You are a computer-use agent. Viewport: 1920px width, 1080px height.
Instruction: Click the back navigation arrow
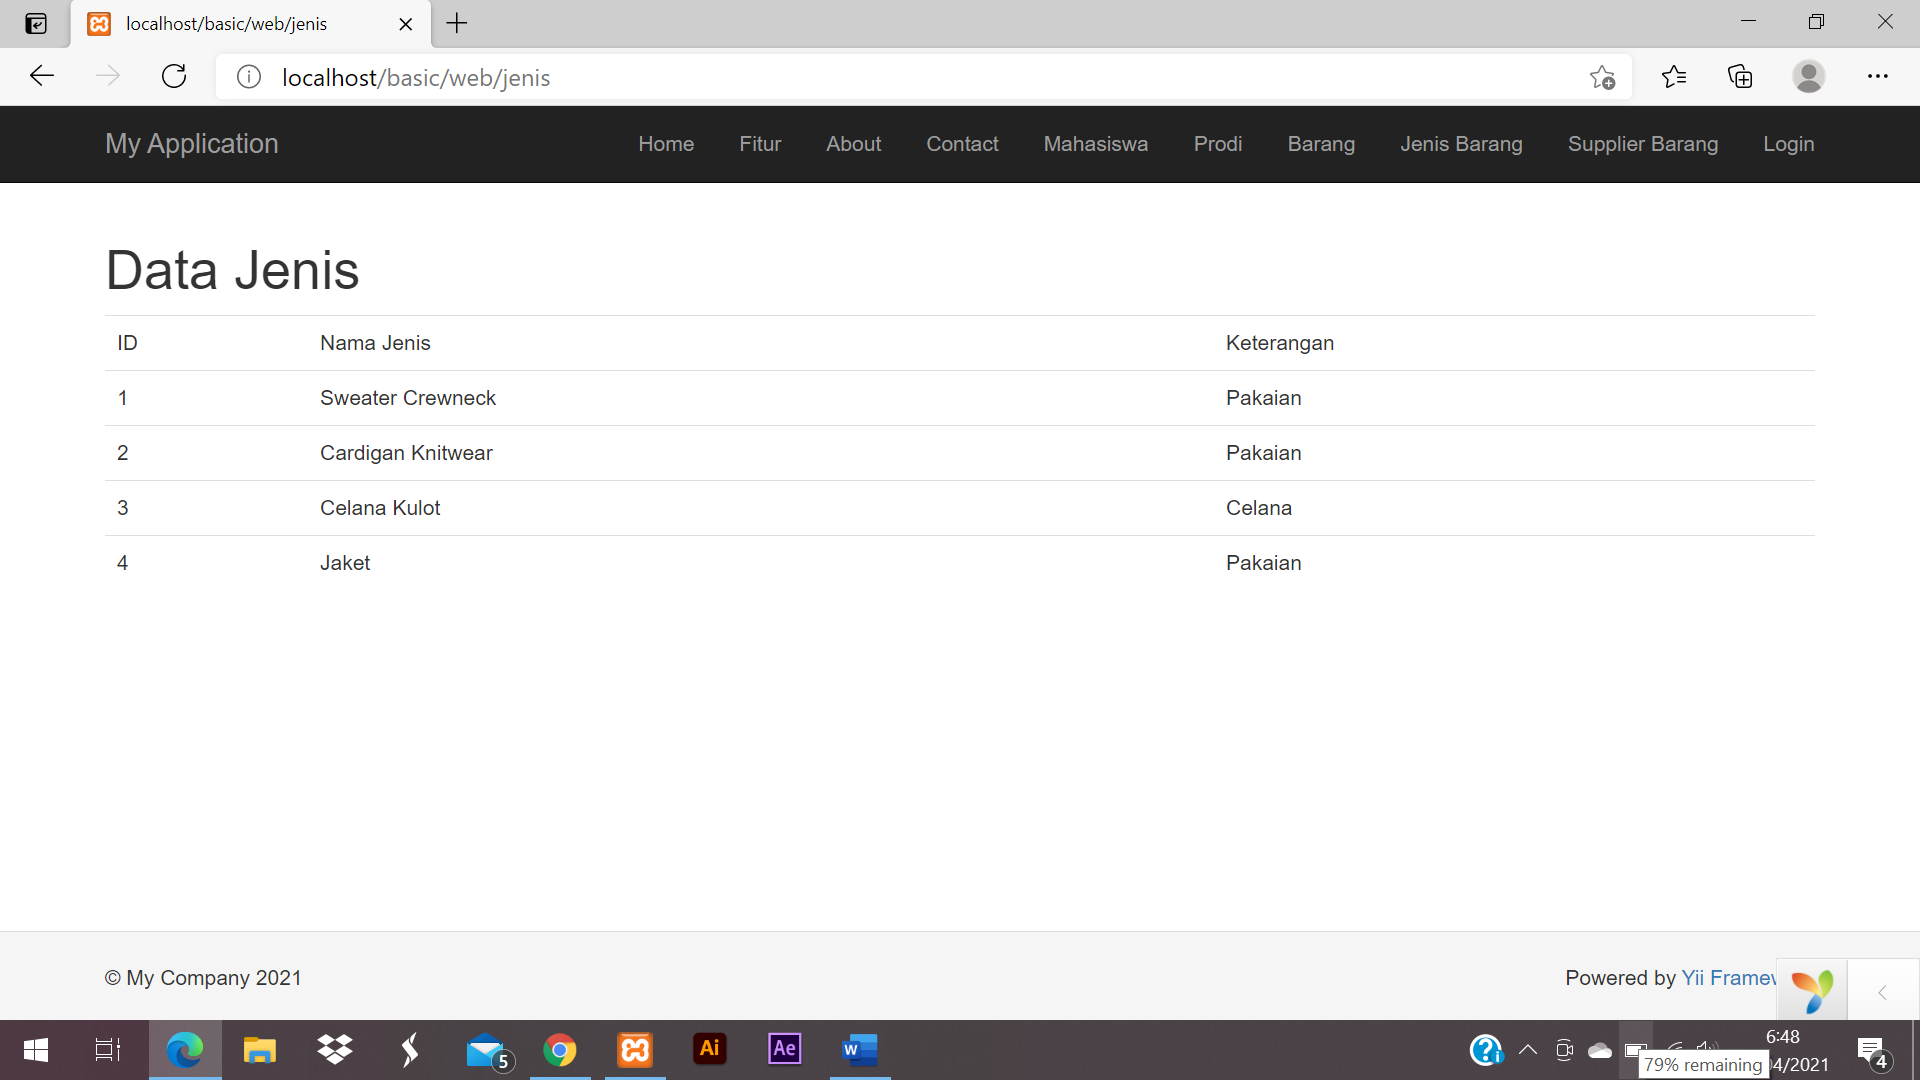point(42,77)
